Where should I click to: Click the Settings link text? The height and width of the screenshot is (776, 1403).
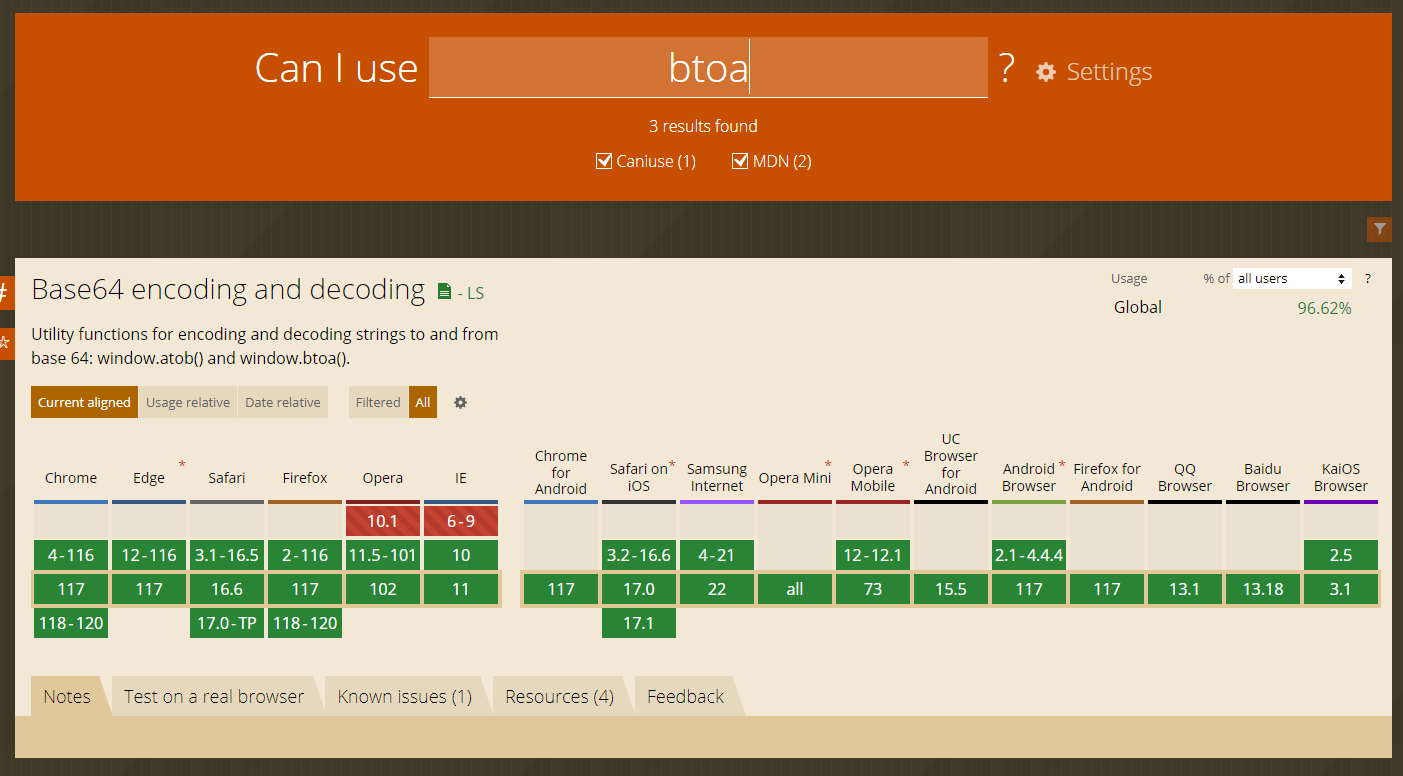click(1109, 72)
